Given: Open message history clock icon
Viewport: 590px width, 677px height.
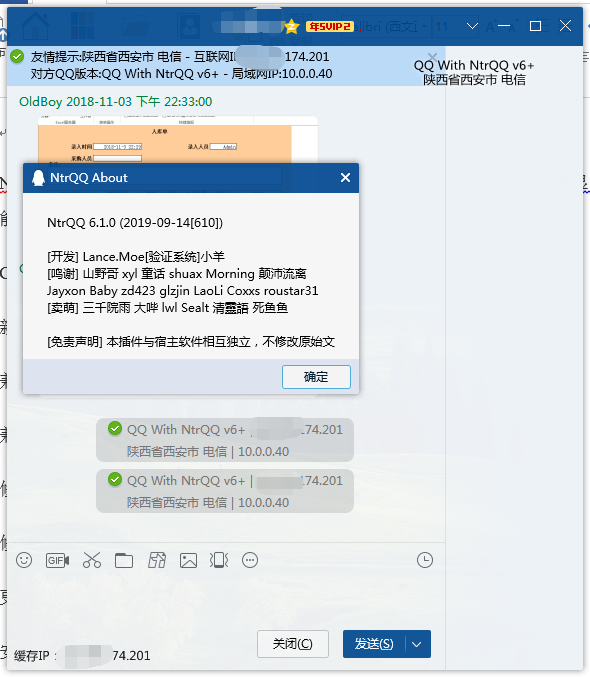Looking at the screenshot, I should click(425, 560).
